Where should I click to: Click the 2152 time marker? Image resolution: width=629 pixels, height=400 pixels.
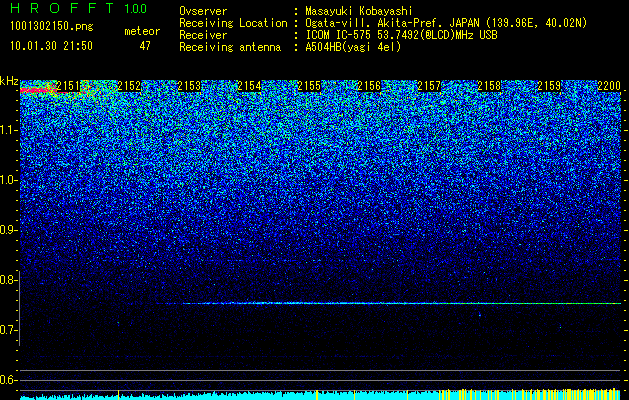tap(129, 86)
